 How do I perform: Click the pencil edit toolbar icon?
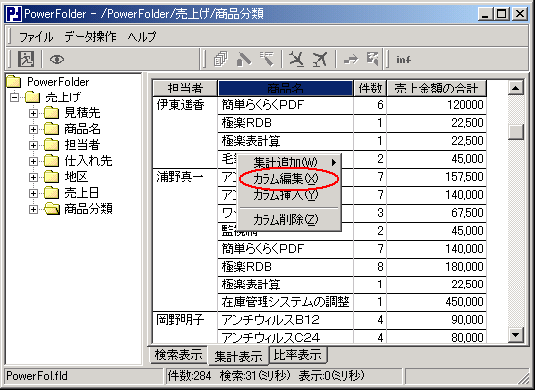[x=244, y=59]
